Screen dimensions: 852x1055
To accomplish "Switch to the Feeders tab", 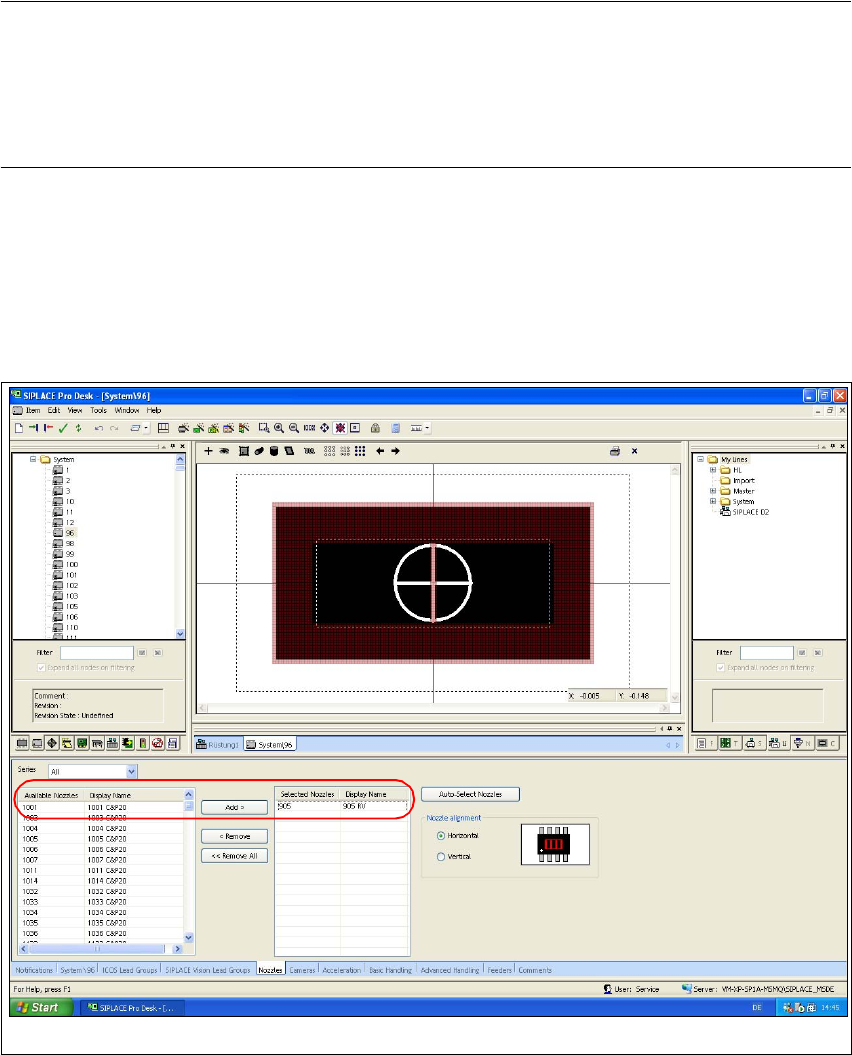I will (x=499, y=970).
